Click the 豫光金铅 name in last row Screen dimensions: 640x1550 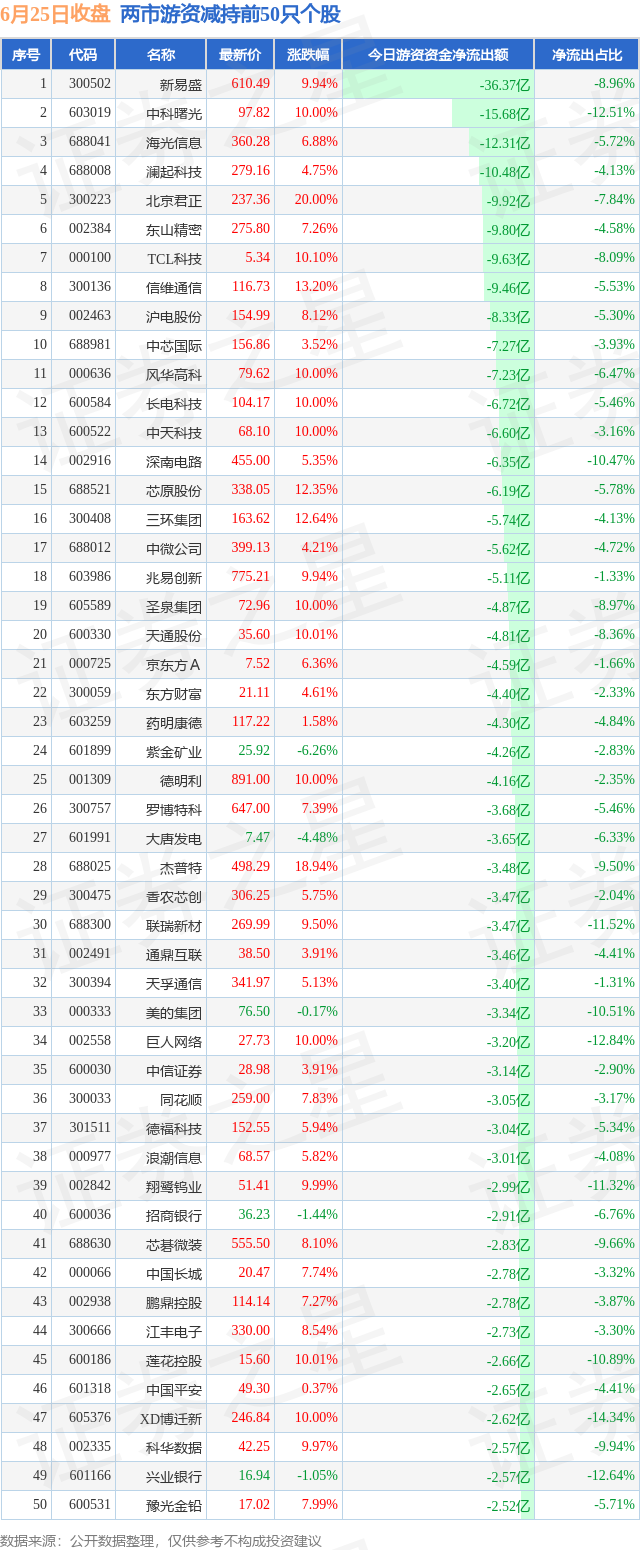pyautogui.click(x=174, y=1505)
